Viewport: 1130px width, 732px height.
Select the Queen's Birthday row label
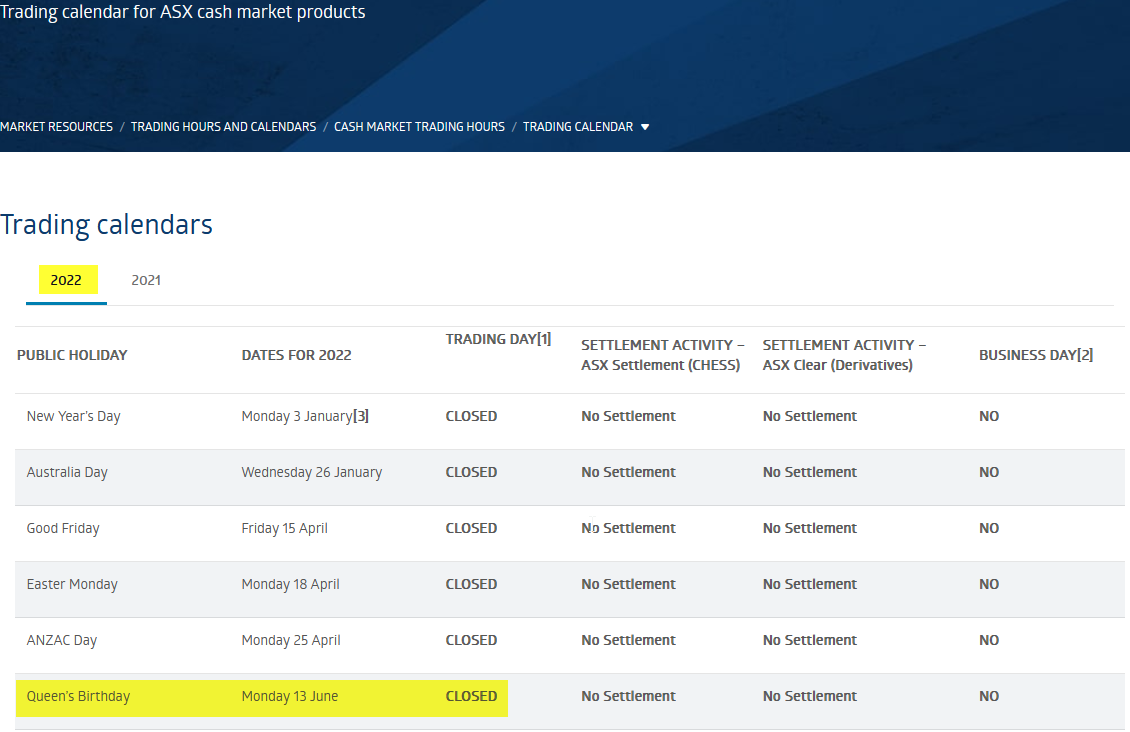(x=79, y=697)
